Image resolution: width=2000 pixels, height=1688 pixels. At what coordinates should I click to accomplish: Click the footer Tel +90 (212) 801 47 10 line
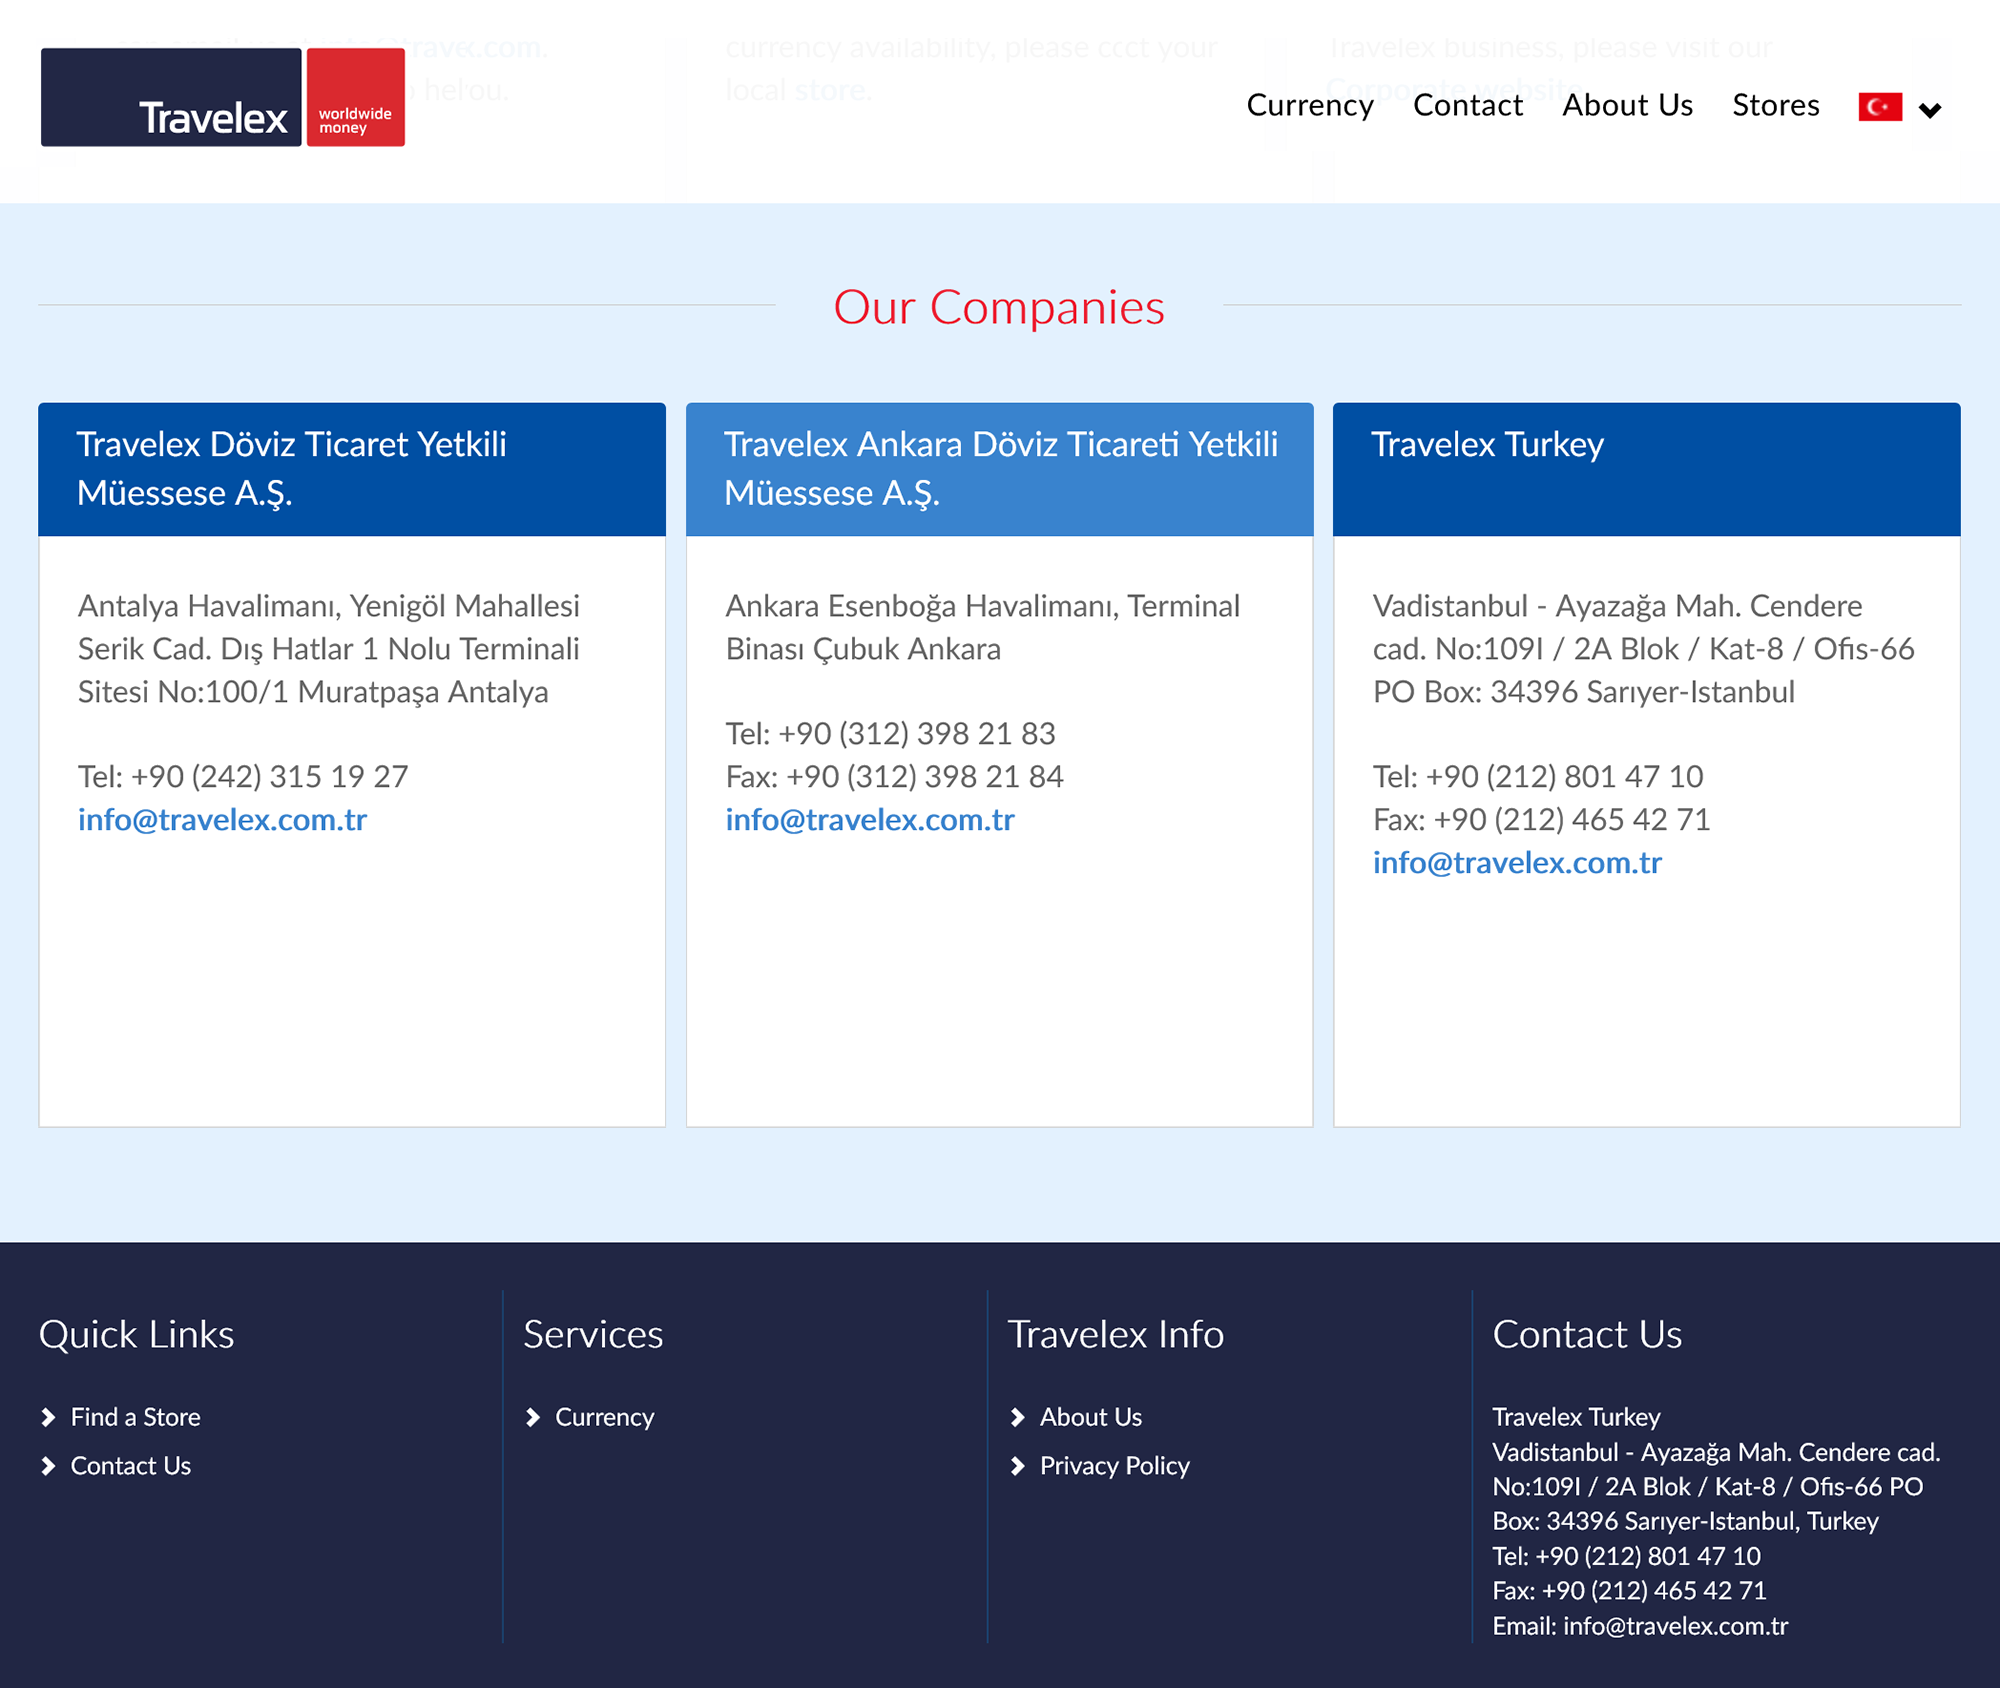click(1626, 1556)
